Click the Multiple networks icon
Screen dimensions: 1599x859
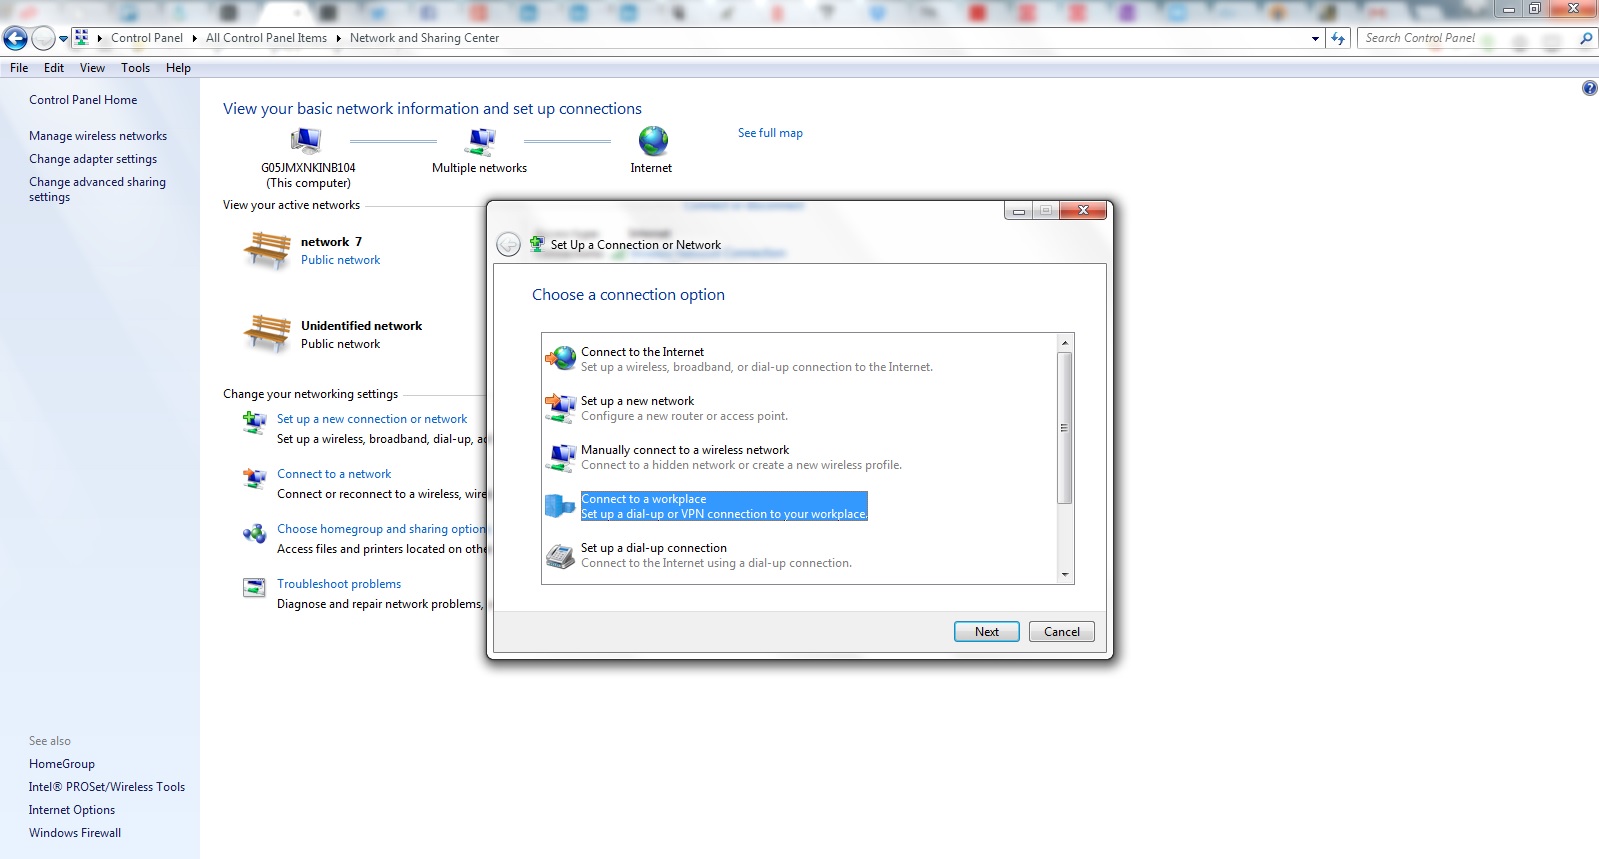click(x=480, y=141)
